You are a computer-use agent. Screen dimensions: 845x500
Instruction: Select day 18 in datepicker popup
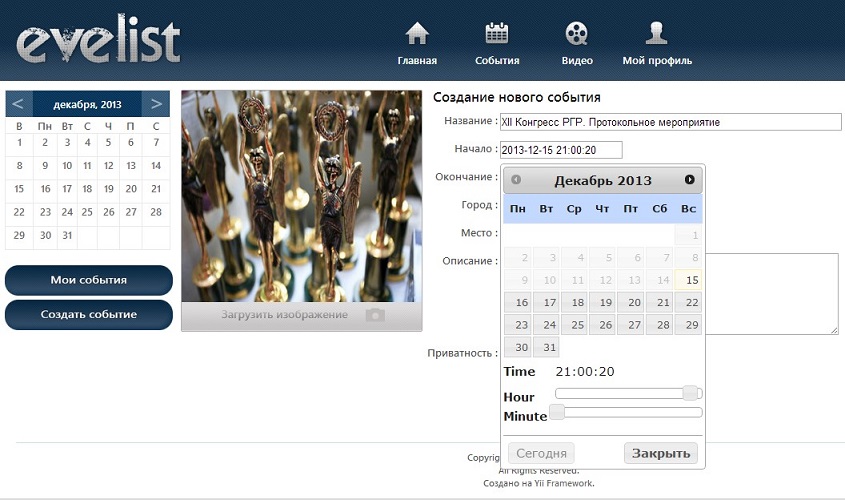[x=574, y=302]
